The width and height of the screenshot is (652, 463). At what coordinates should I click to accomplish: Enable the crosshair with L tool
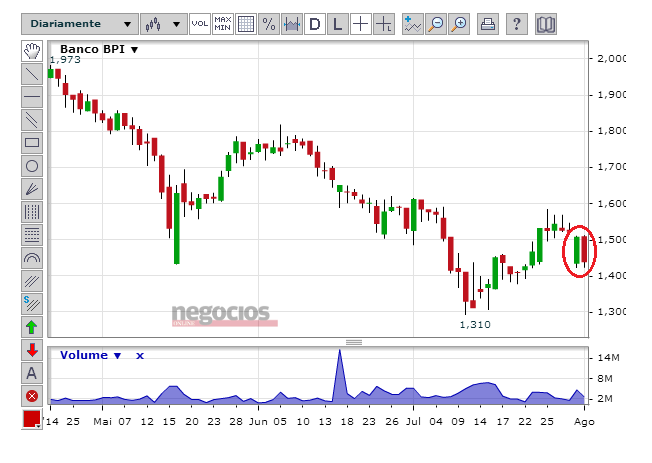(x=383, y=24)
